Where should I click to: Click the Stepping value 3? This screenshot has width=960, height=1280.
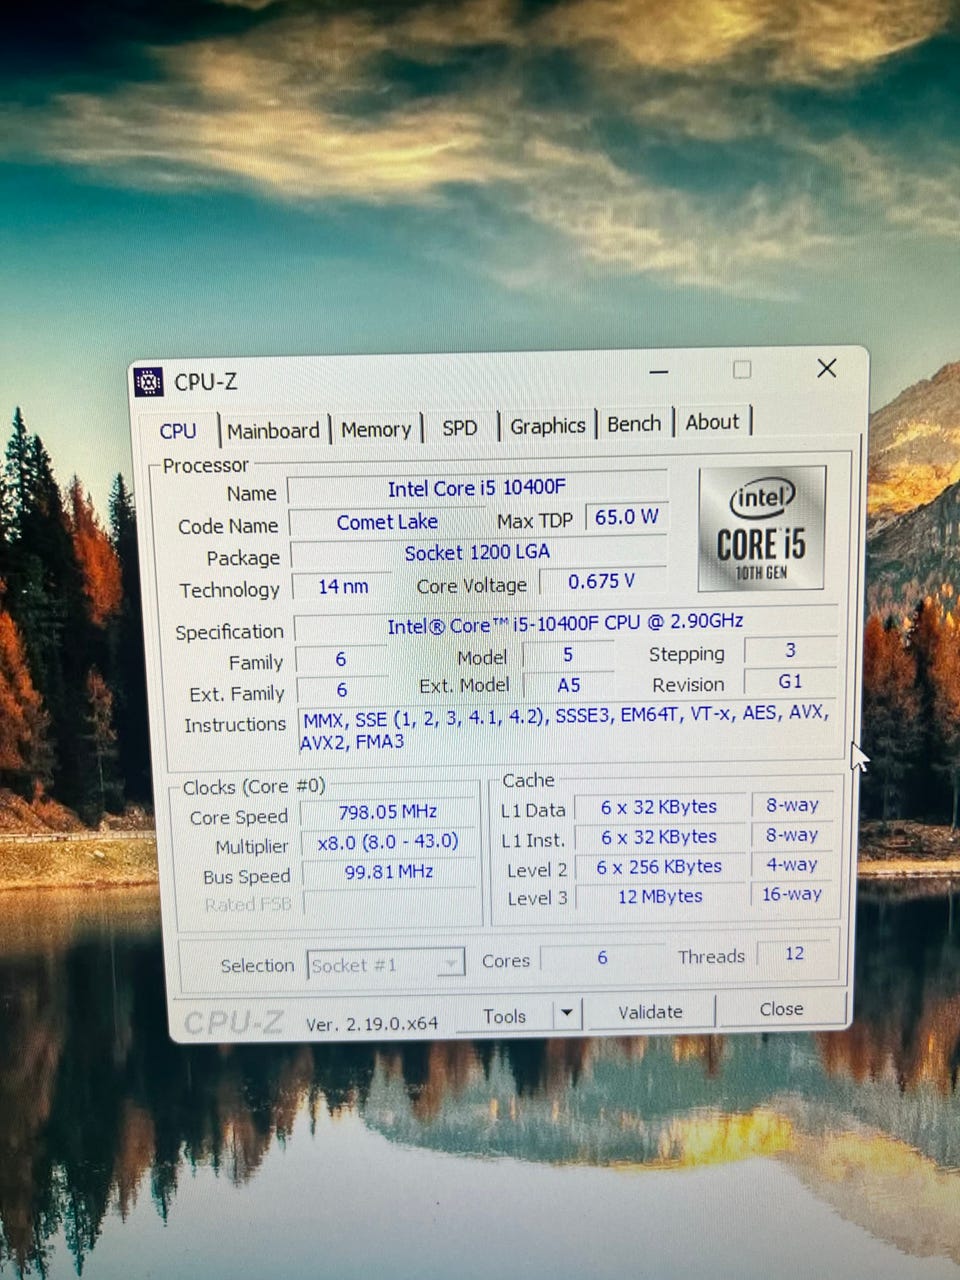click(790, 651)
